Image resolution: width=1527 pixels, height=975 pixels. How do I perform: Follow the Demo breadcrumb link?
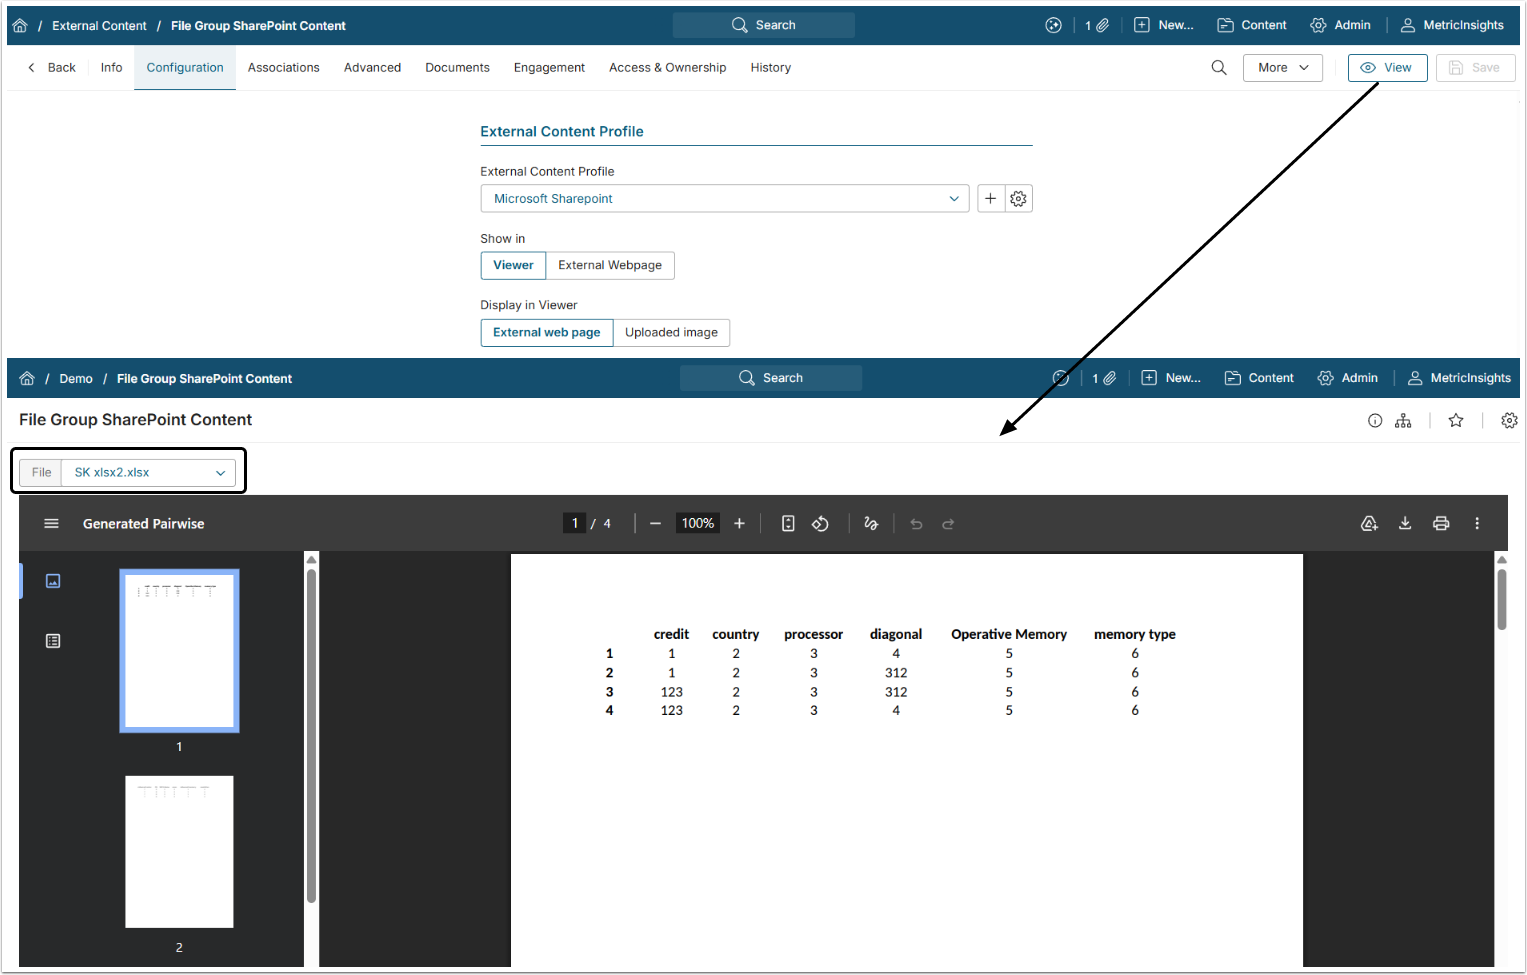click(76, 379)
